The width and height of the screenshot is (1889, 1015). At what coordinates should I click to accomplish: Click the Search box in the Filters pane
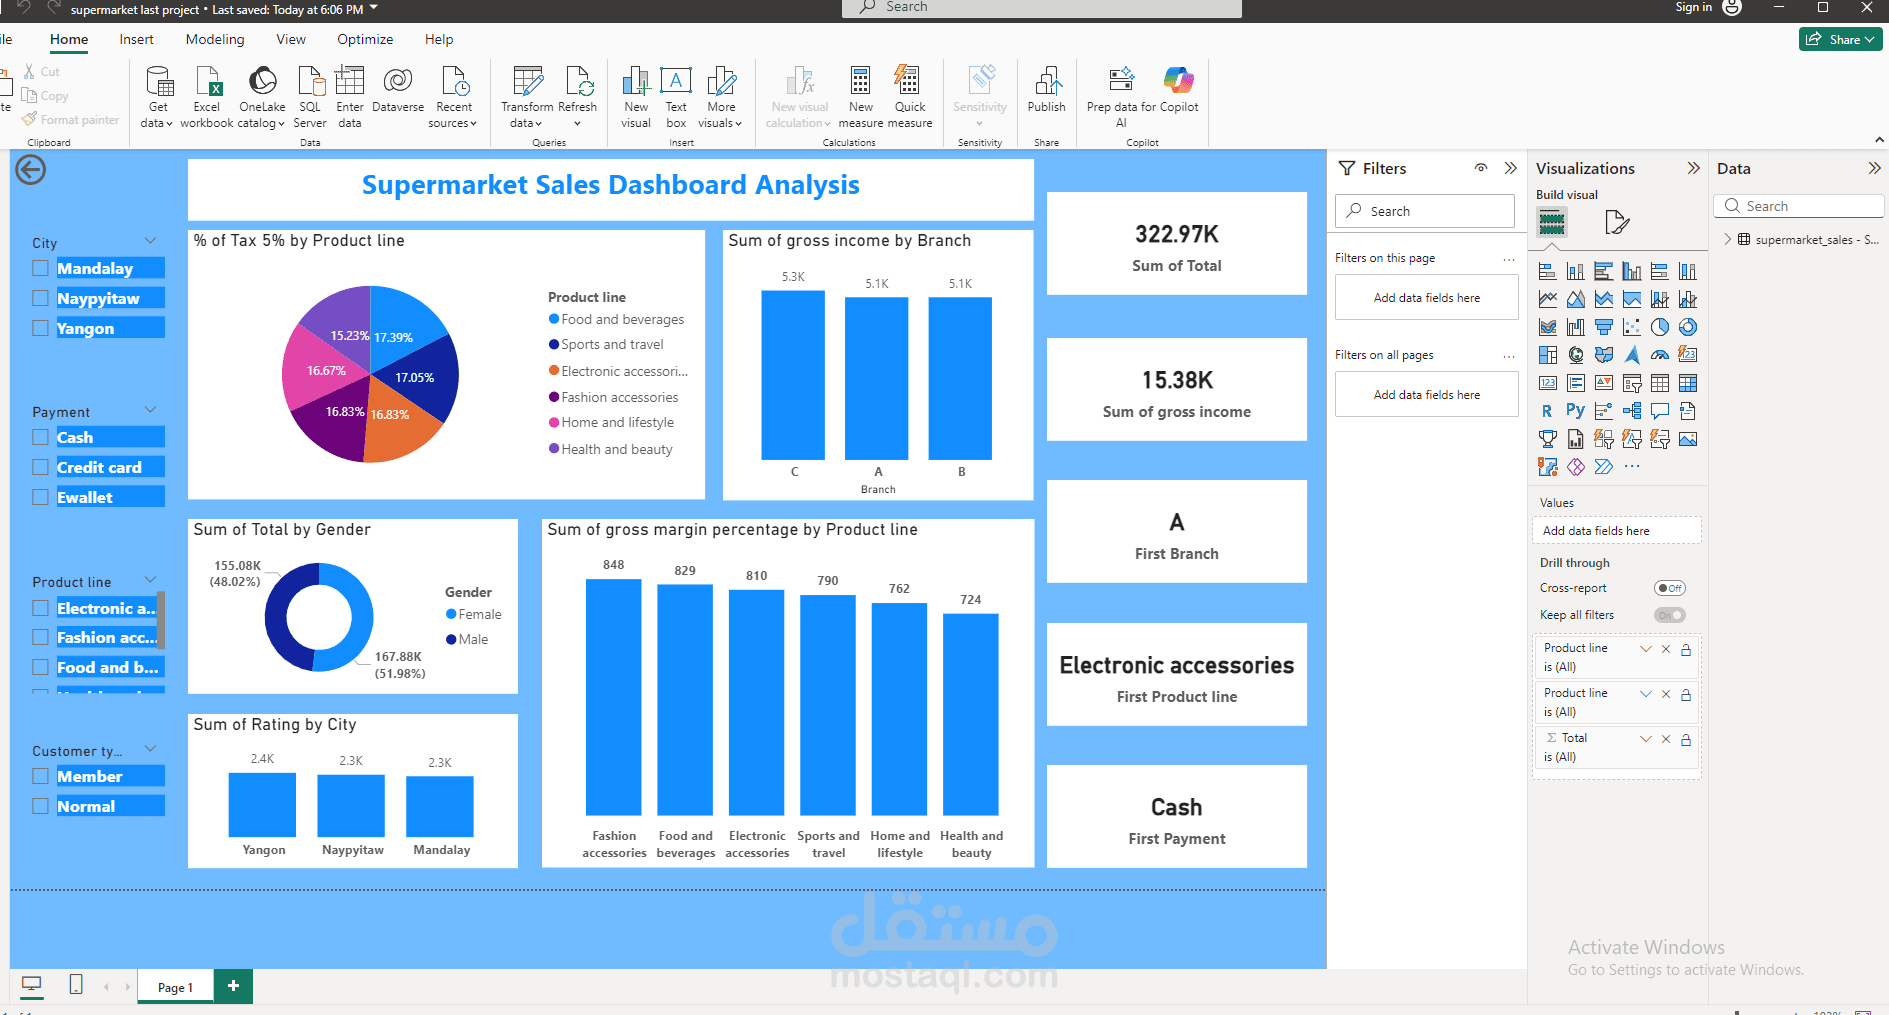(x=1424, y=211)
